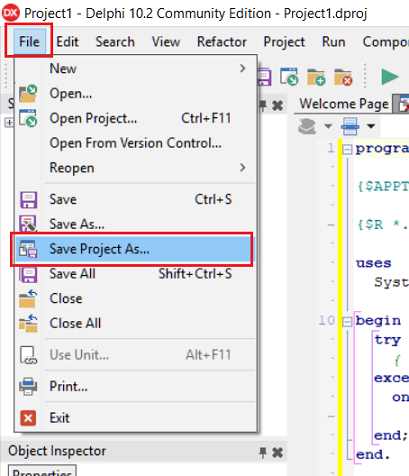The image size is (409, 476).
Task: Click the Delphi application logo icon
Action: pyautogui.click(x=11, y=13)
